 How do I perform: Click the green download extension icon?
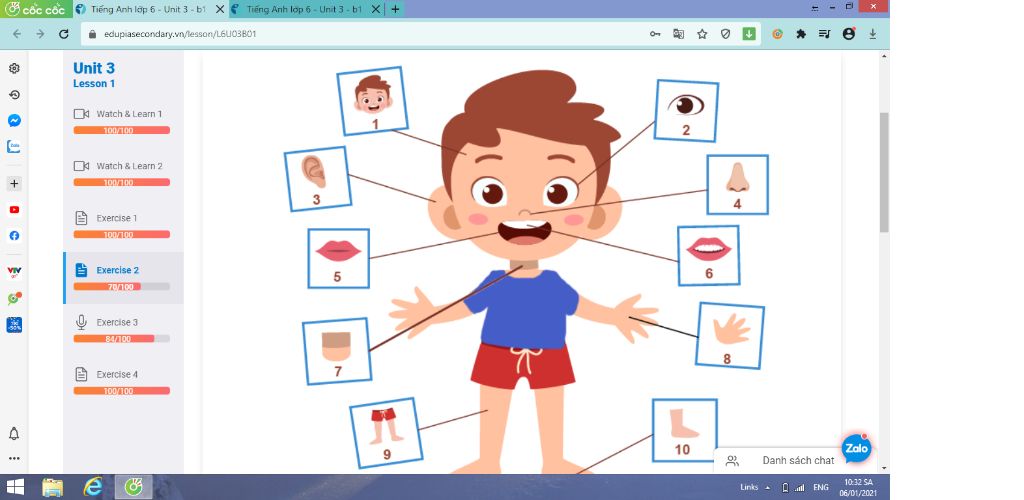coord(749,34)
